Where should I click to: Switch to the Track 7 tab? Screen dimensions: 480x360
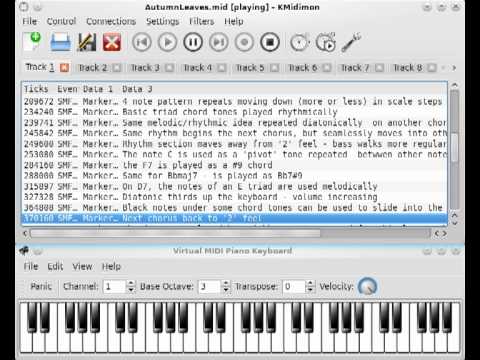[355, 68]
